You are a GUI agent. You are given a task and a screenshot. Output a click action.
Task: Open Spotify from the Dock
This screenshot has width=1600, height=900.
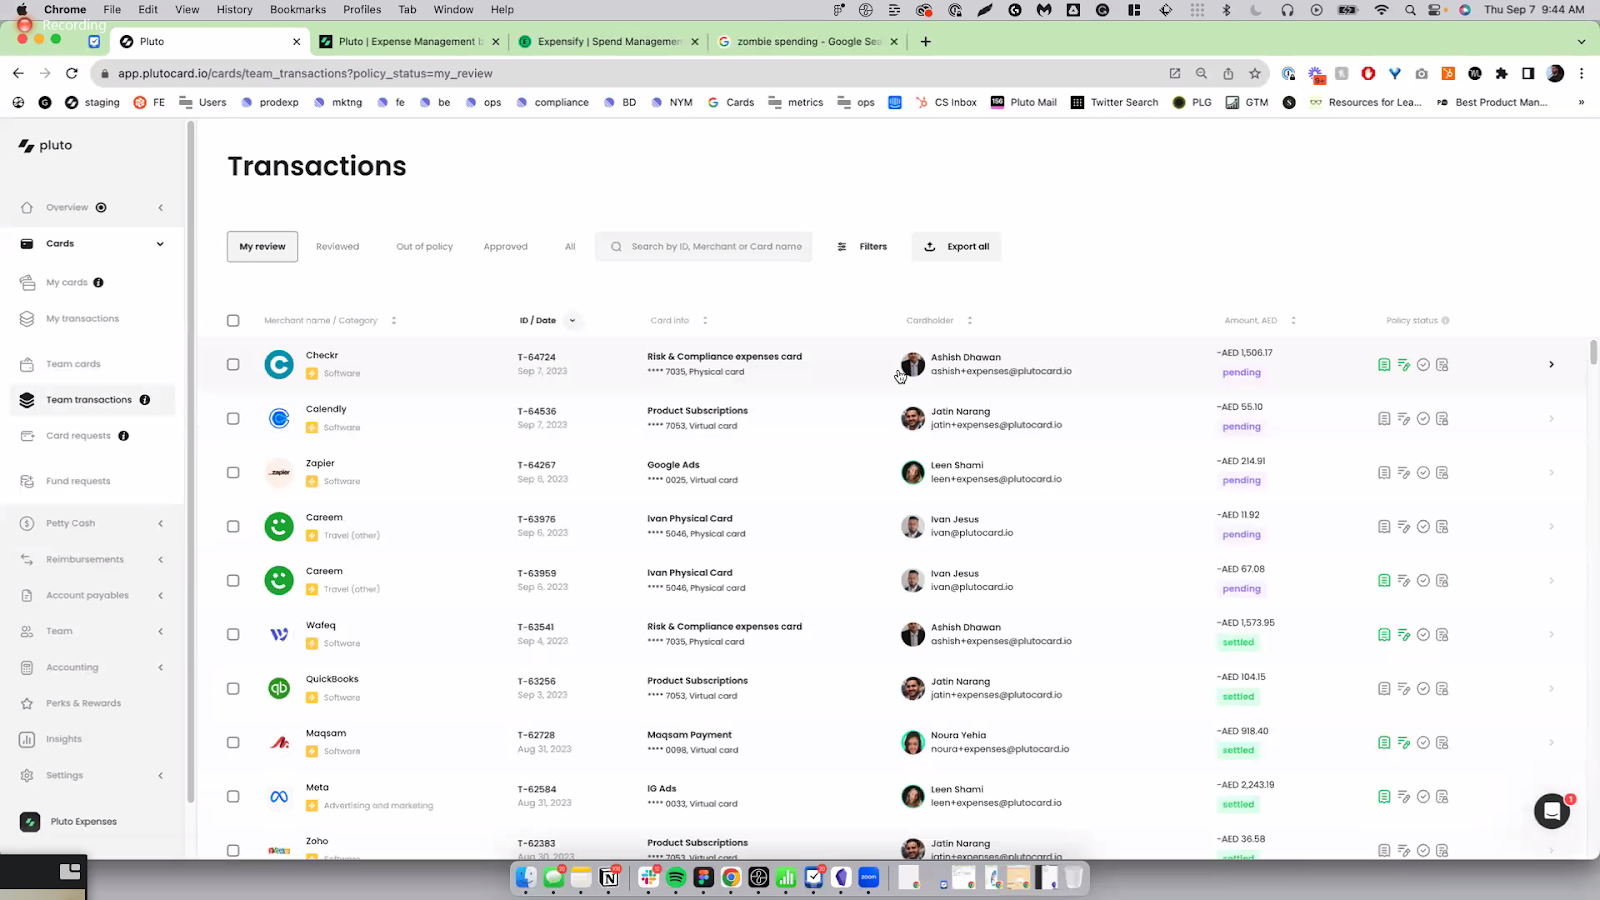(676, 878)
